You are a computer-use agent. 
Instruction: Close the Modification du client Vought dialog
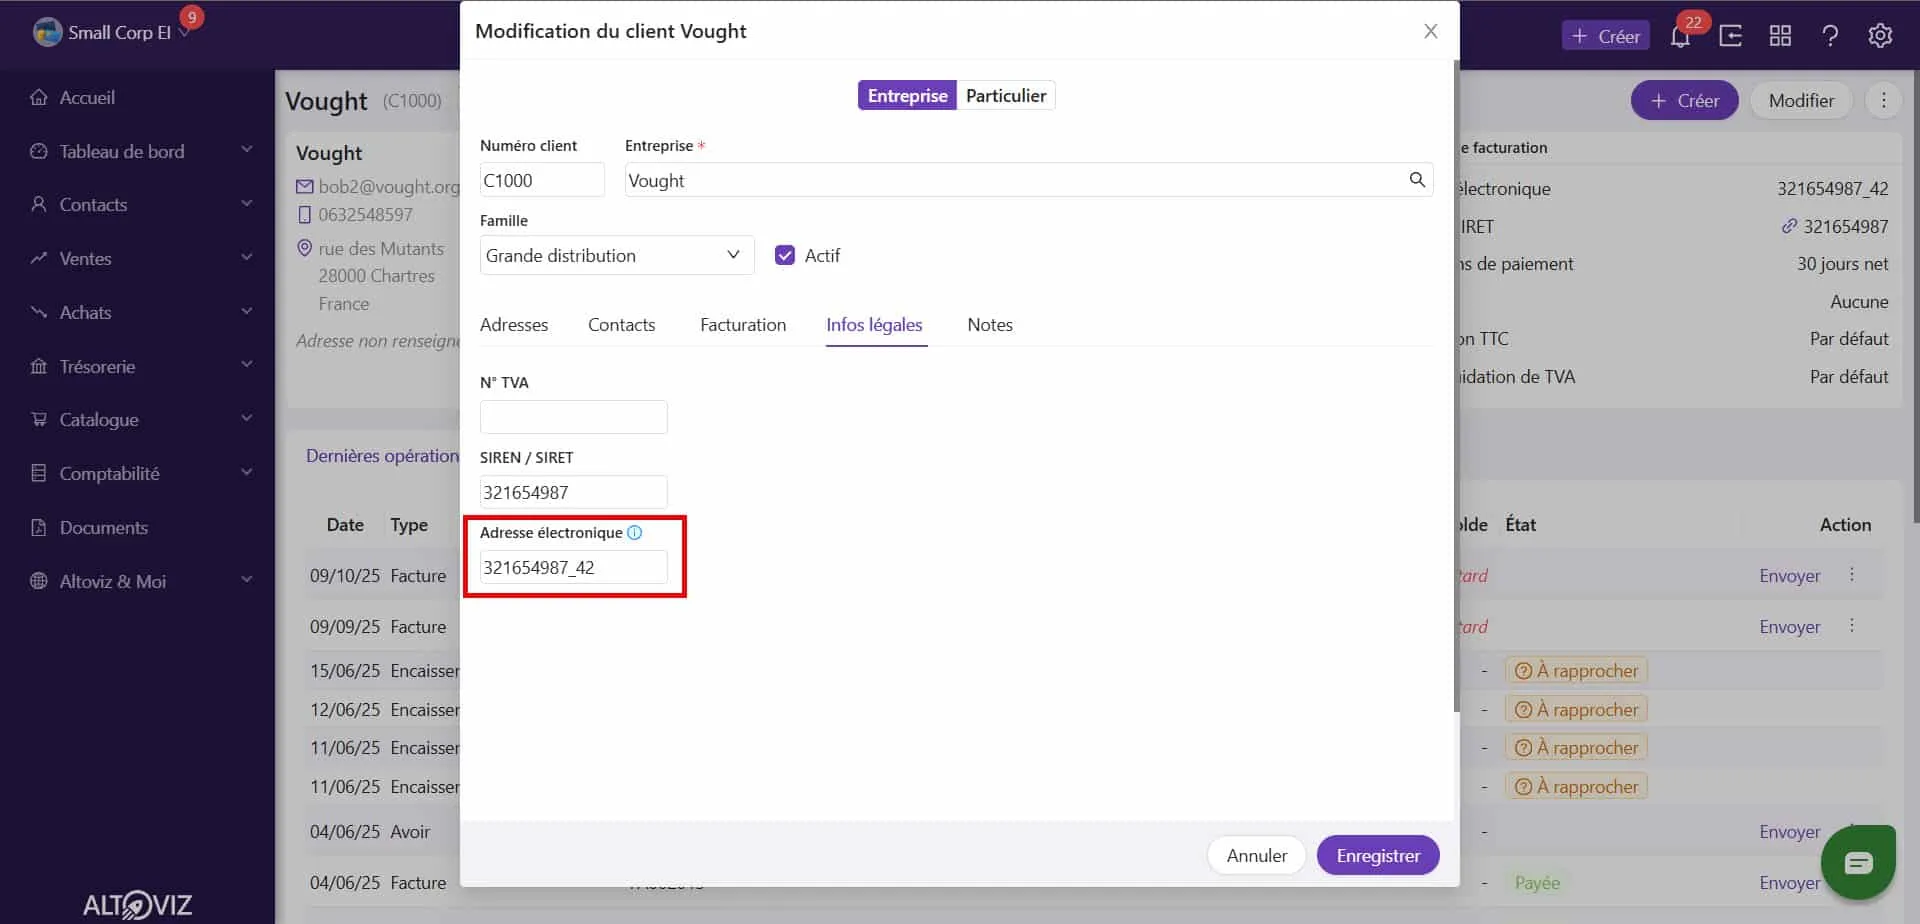[x=1431, y=31]
